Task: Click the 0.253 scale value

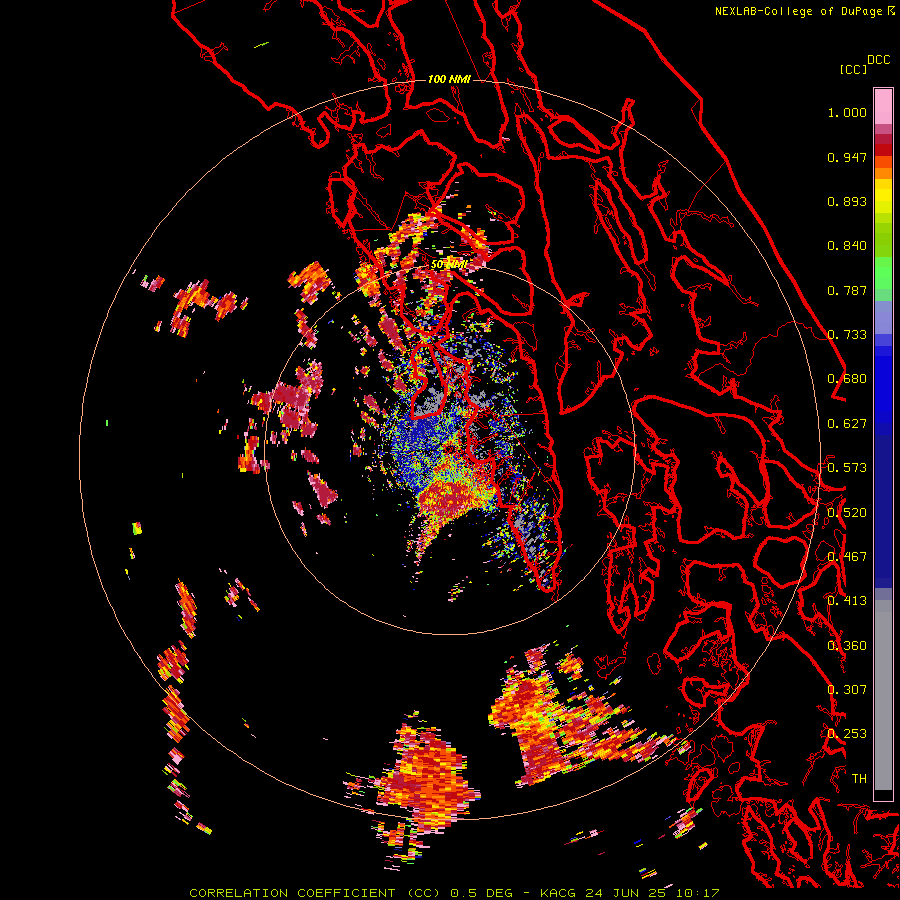Action: 847,734
